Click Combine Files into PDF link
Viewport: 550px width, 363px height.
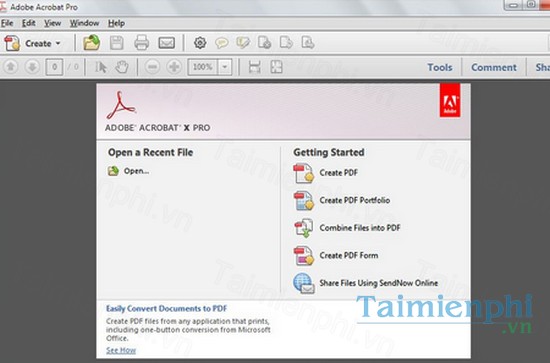pos(360,228)
